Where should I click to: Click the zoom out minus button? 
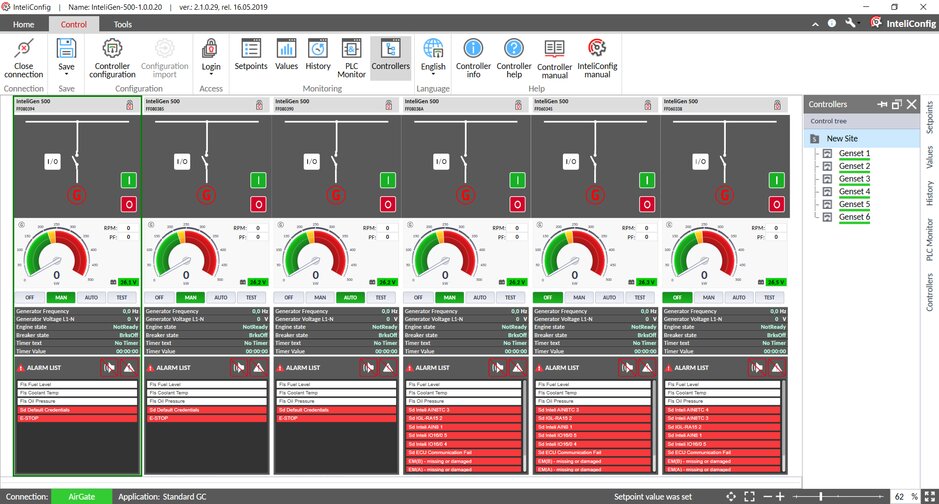click(x=768, y=496)
